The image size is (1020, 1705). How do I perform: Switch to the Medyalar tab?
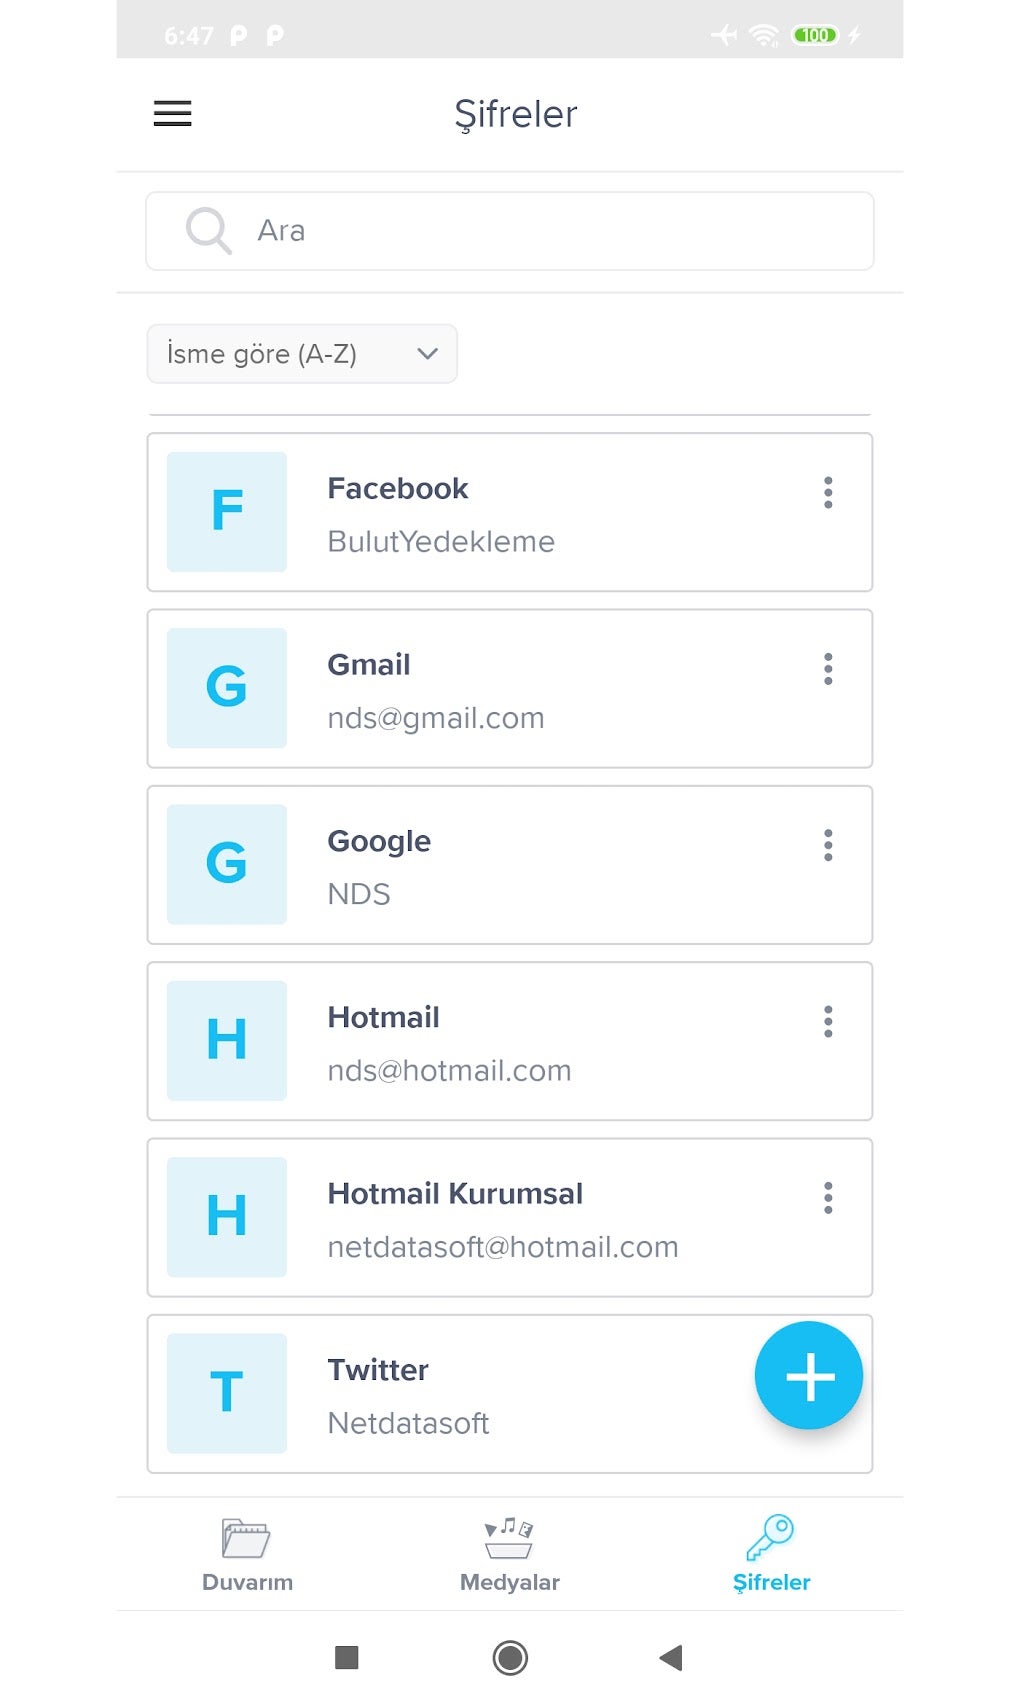509,1553
